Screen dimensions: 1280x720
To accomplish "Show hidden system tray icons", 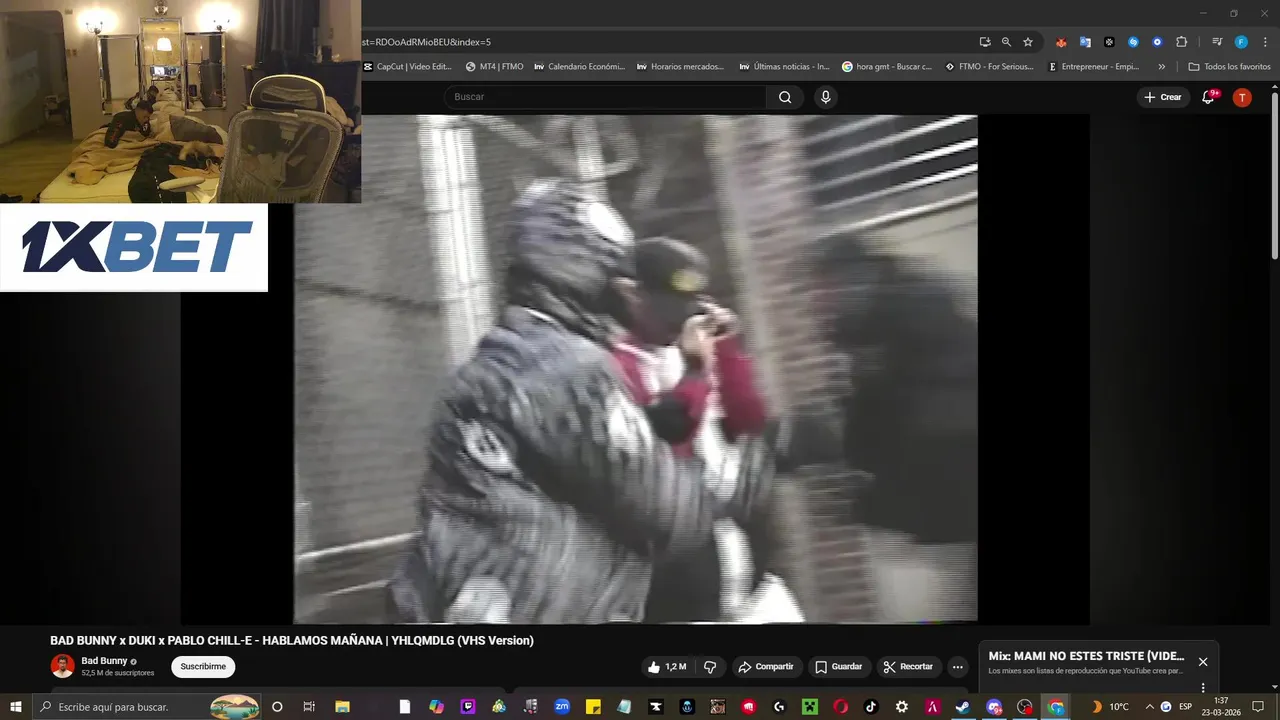I will click(1149, 707).
